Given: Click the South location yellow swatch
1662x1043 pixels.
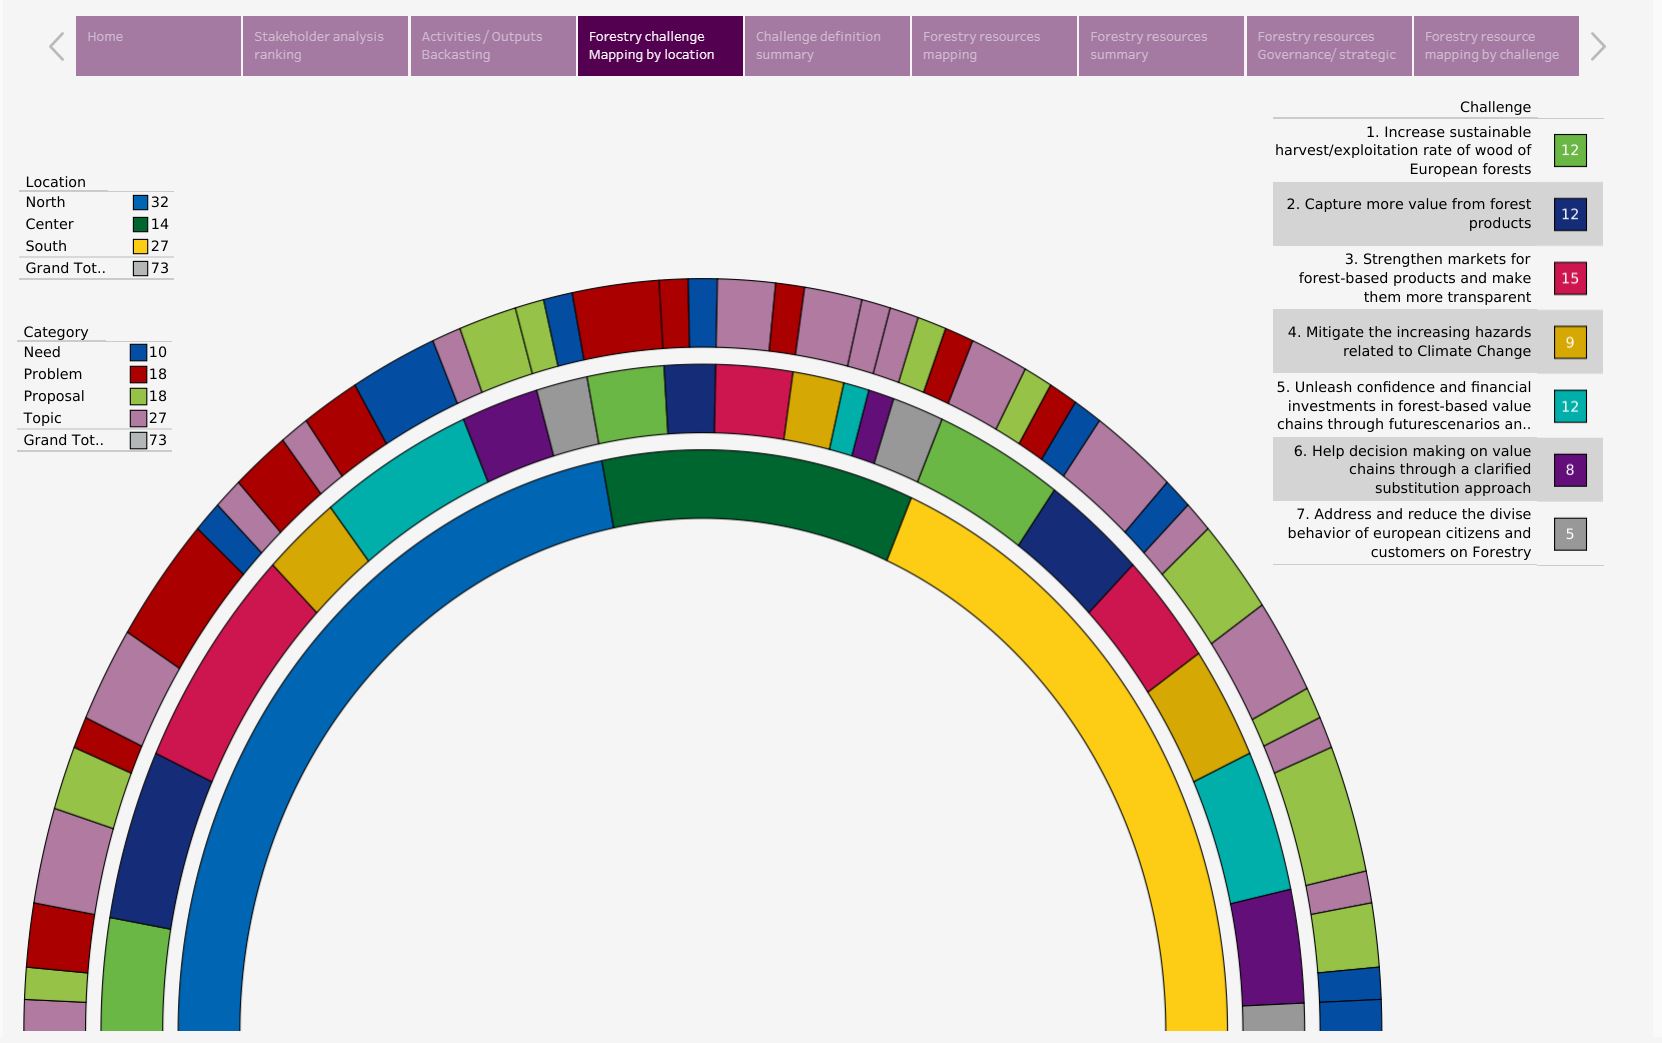Looking at the screenshot, I should (x=140, y=246).
